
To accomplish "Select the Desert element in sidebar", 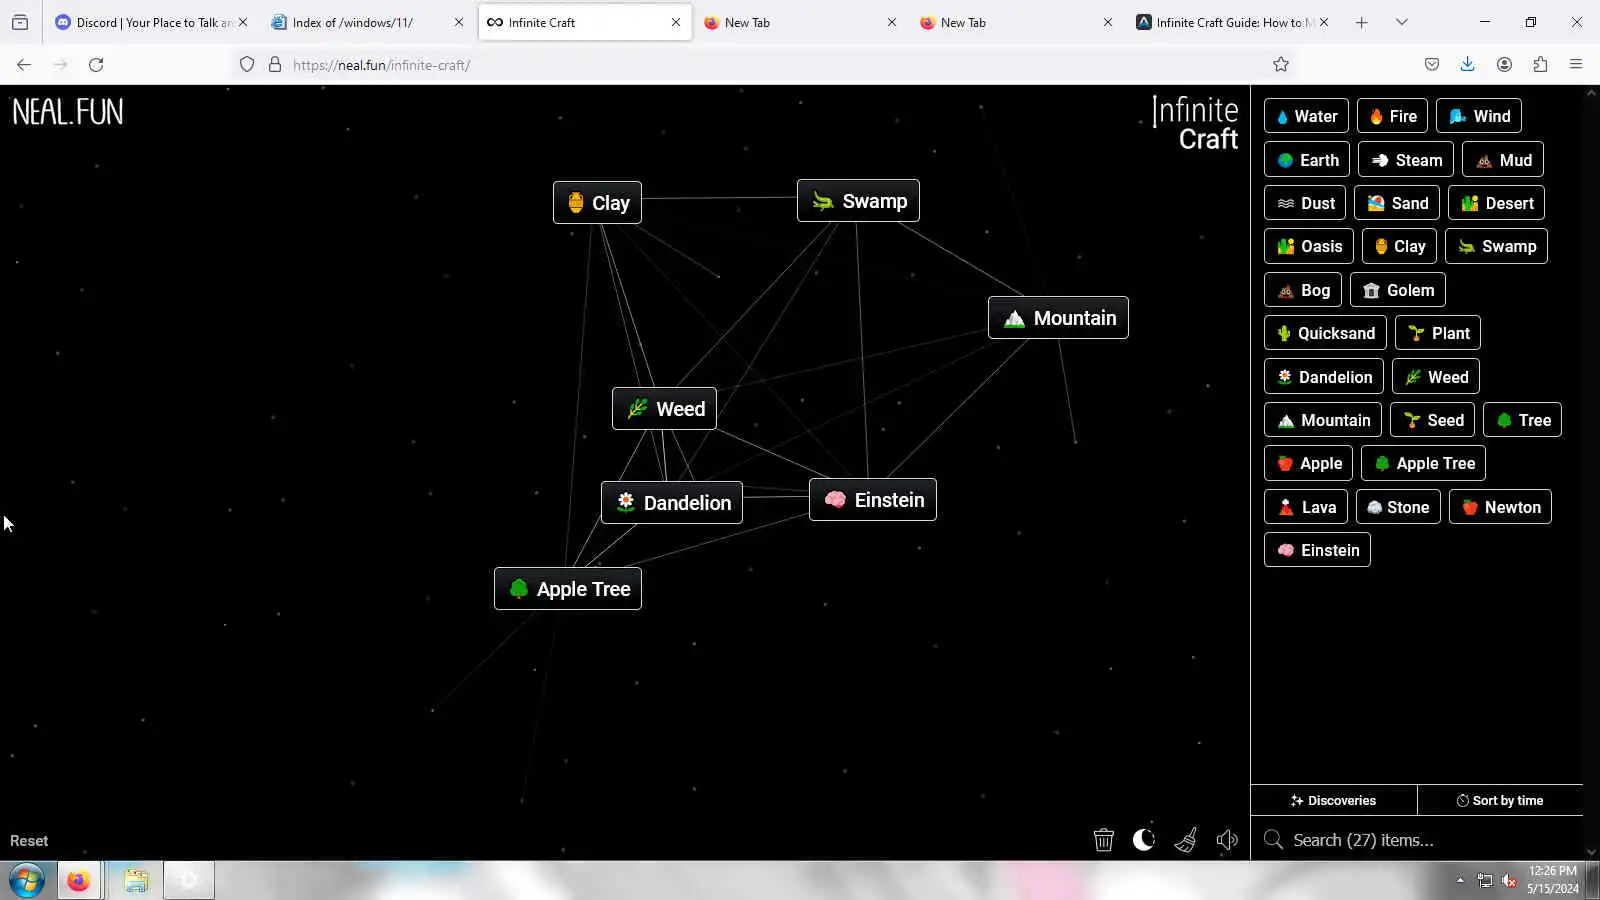I will [x=1496, y=203].
